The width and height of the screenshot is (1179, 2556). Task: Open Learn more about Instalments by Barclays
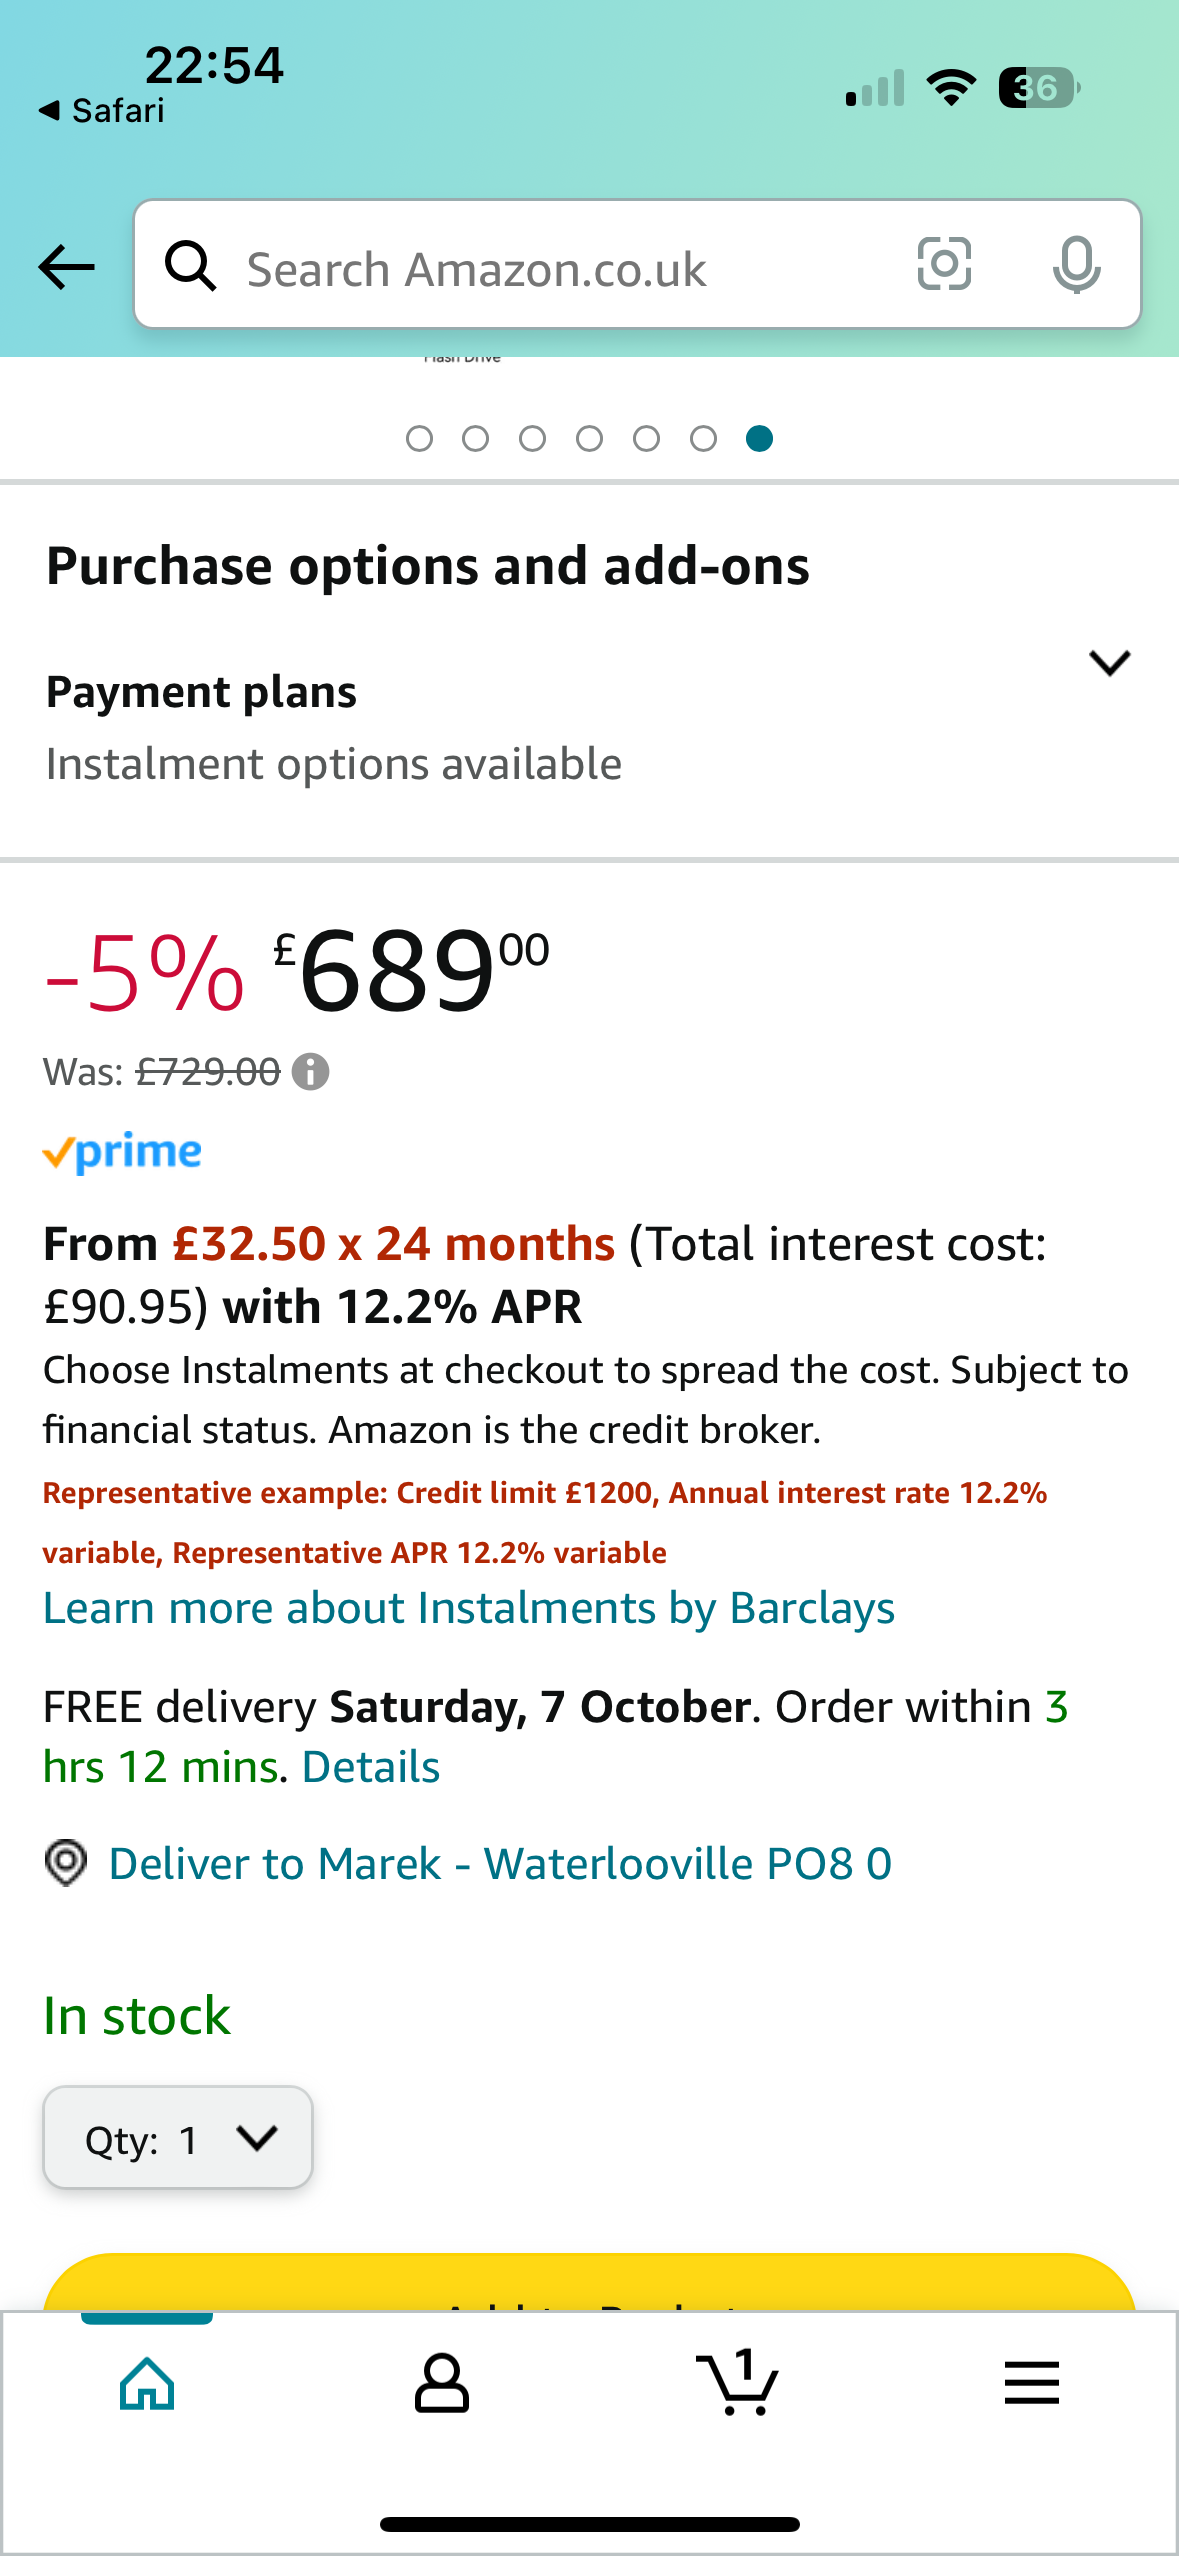click(x=468, y=1608)
